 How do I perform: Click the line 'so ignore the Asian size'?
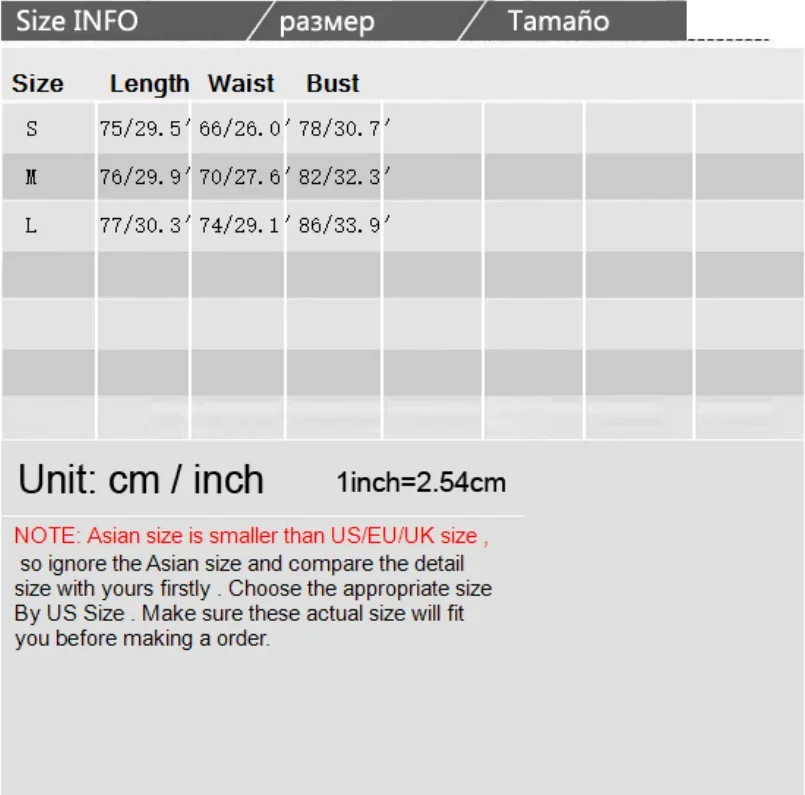[242, 564]
